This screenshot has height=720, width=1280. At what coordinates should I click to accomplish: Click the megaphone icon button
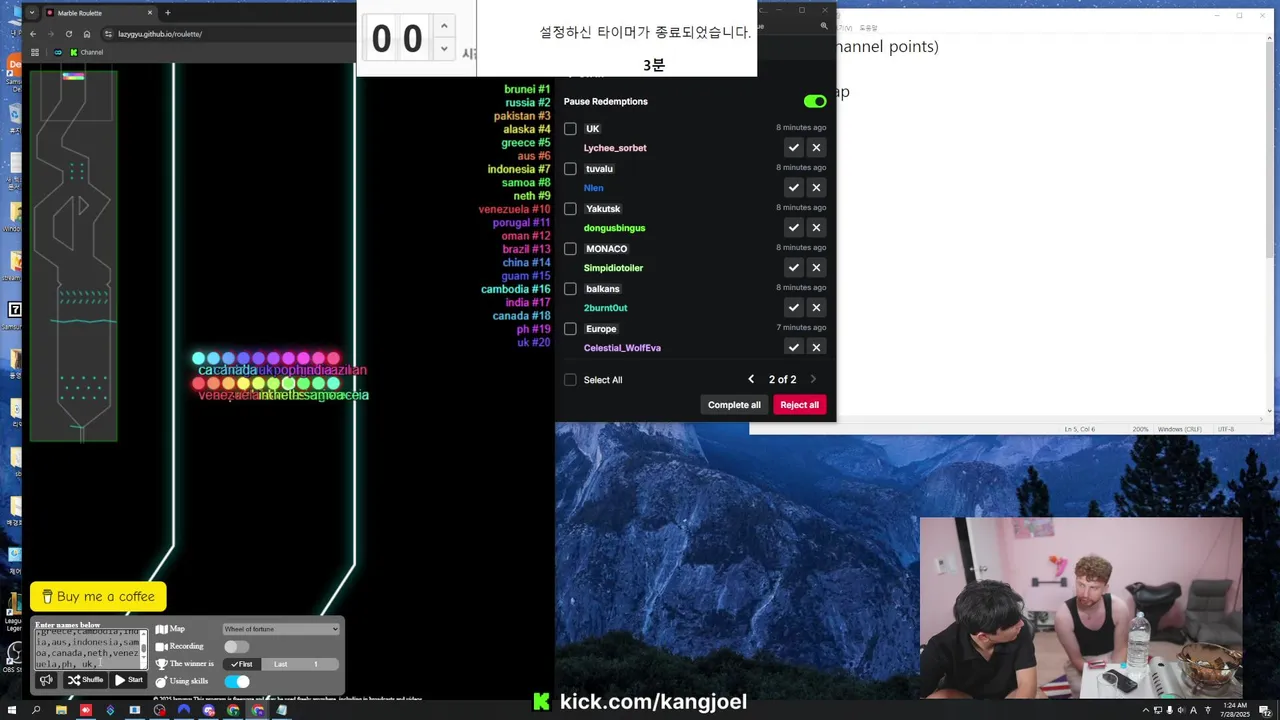click(x=46, y=680)
